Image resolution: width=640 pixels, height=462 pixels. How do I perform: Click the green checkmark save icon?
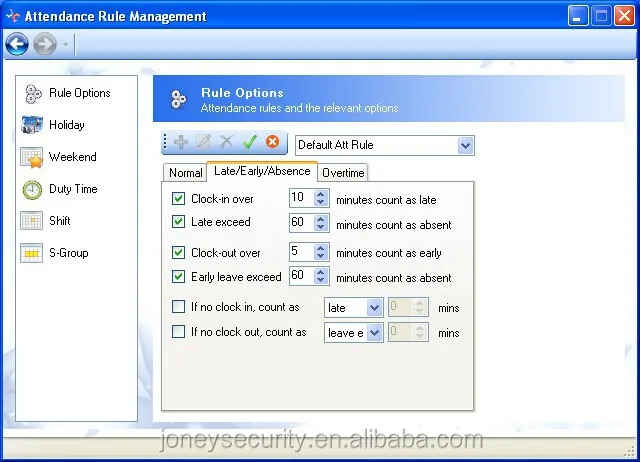coord(249,143)
